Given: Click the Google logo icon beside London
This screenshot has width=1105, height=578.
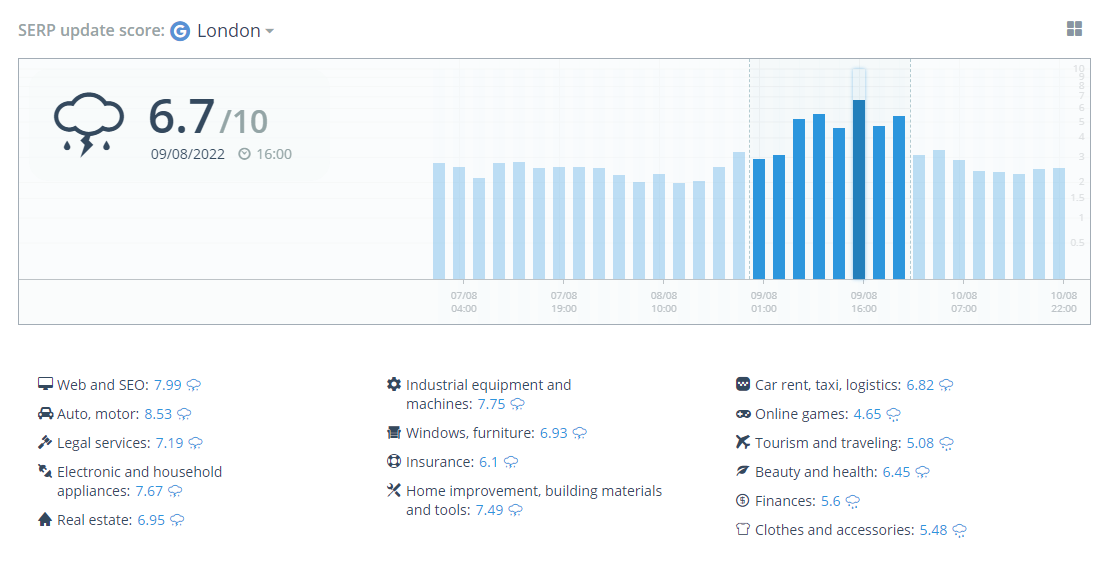Looking at the screenshot, I should (x=180, y=31).
